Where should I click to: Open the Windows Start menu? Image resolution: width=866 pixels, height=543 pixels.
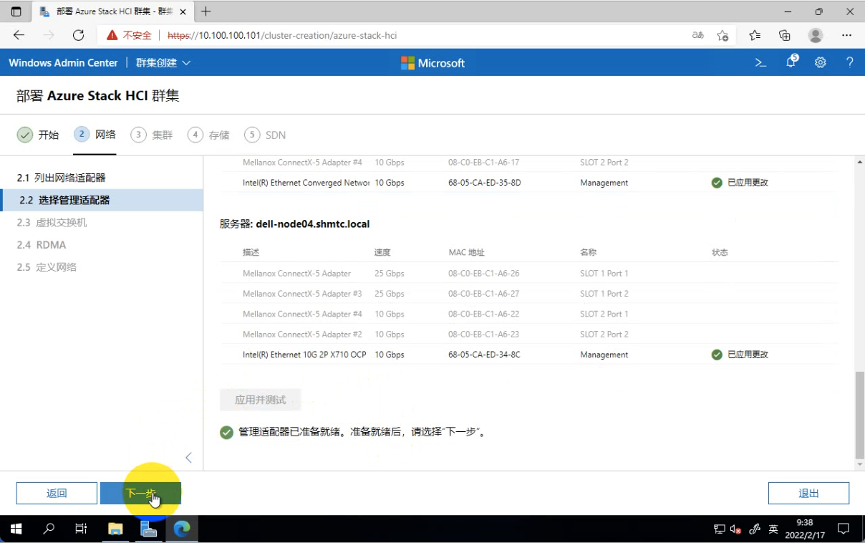[16, 529]
